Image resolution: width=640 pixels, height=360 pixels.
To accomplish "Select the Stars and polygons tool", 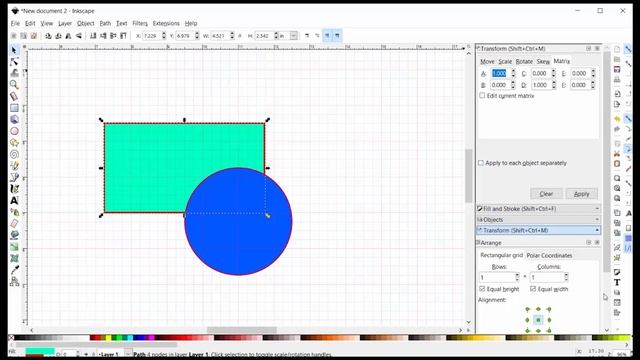I will click(x=14, y=143).
